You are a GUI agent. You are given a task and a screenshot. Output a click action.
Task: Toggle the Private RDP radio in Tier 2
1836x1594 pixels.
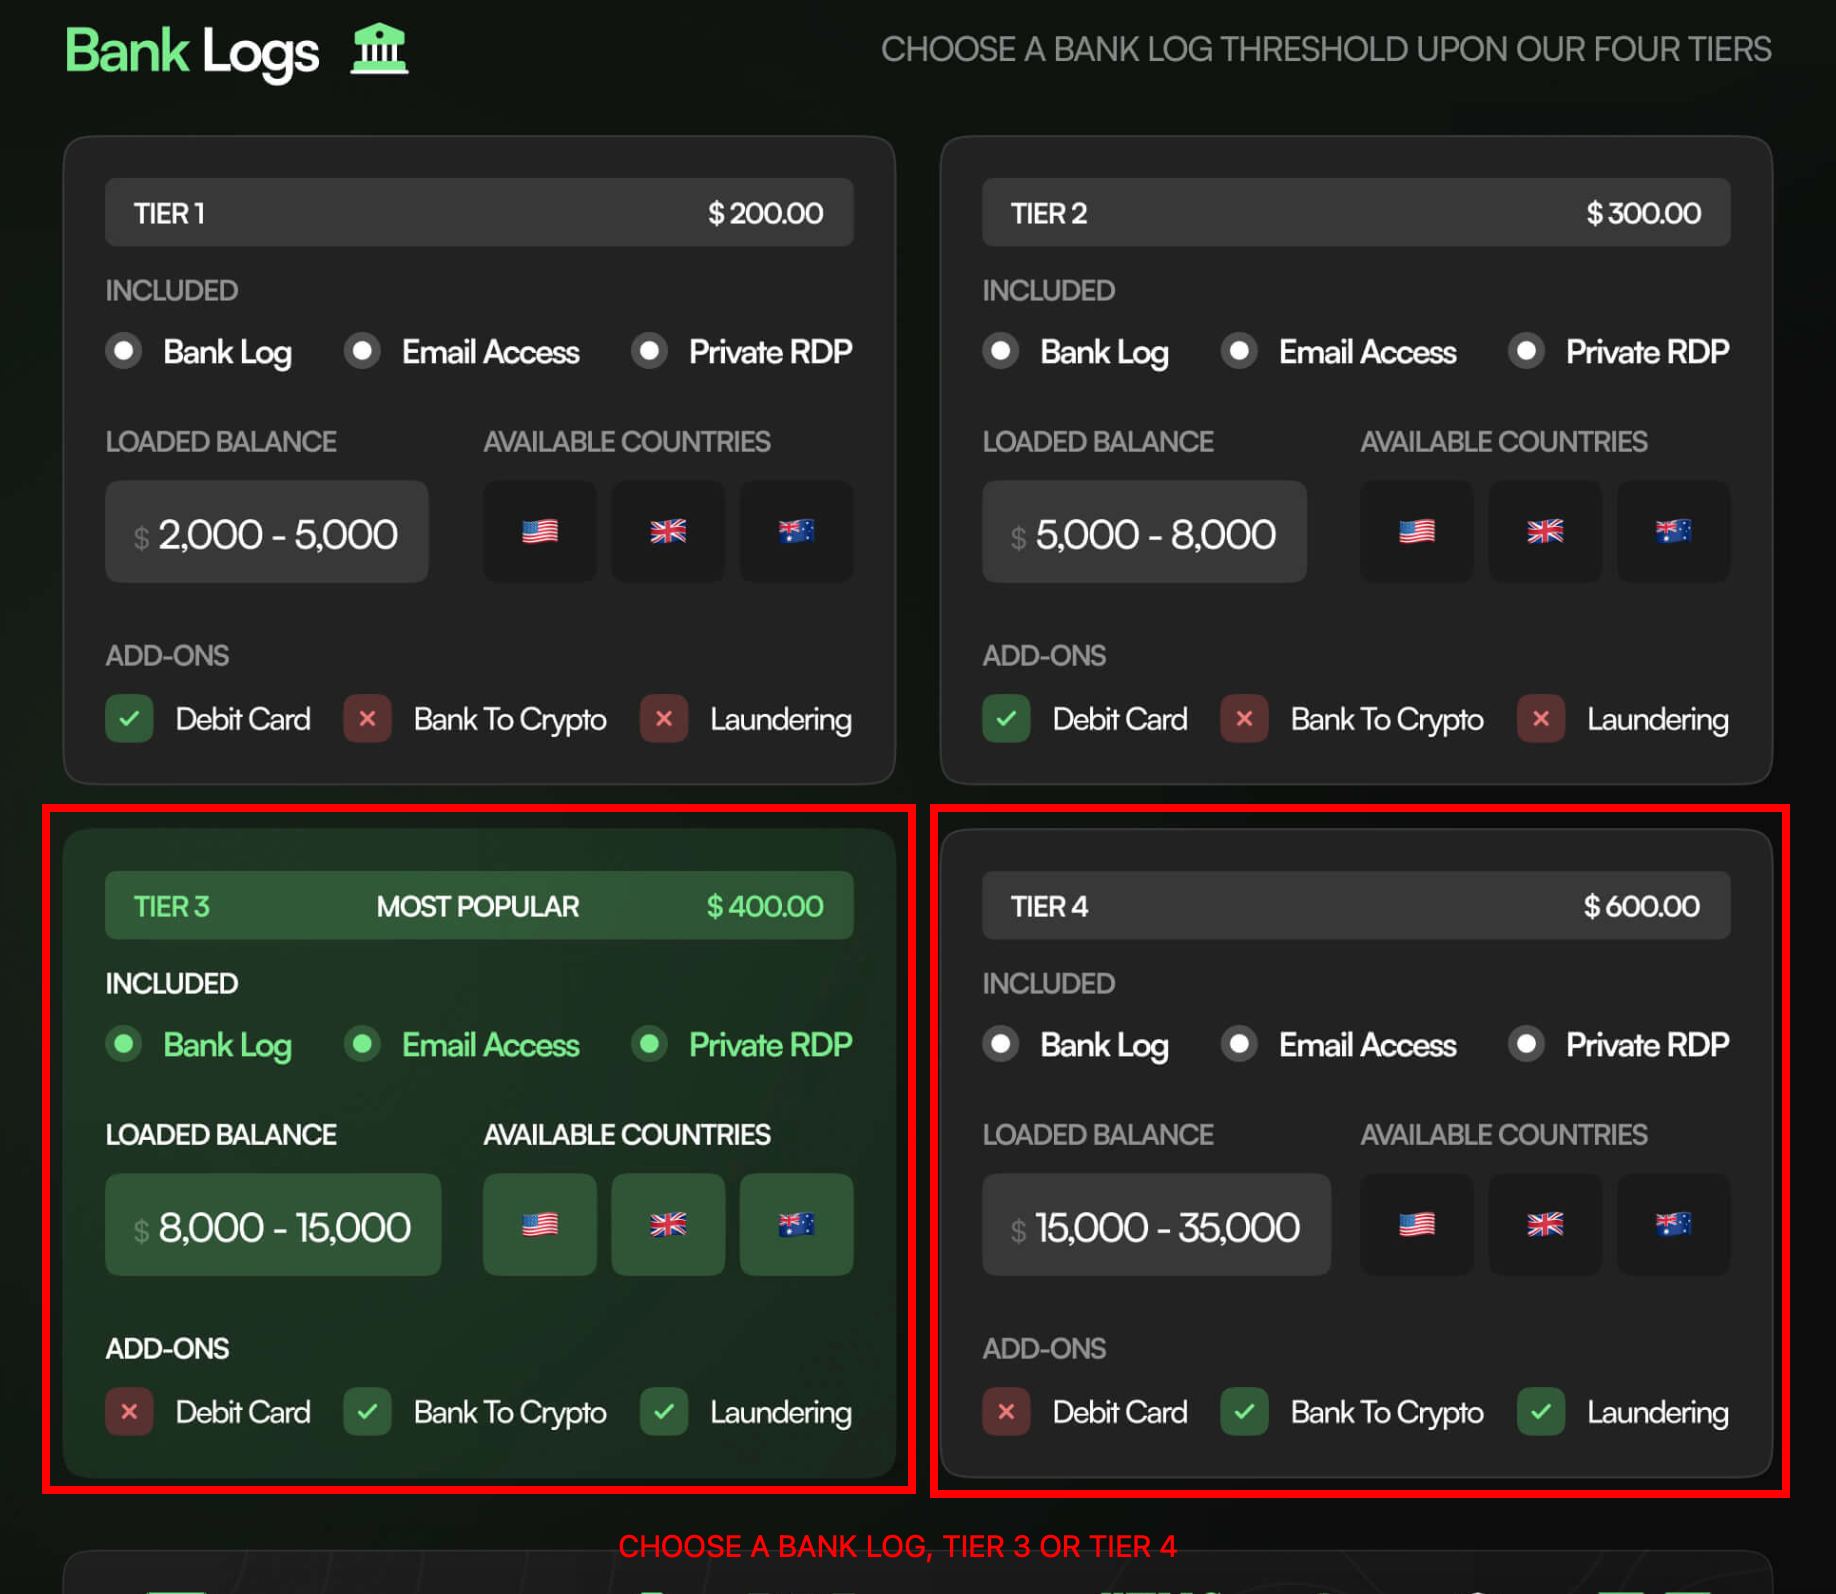[x=1526, y=351]
